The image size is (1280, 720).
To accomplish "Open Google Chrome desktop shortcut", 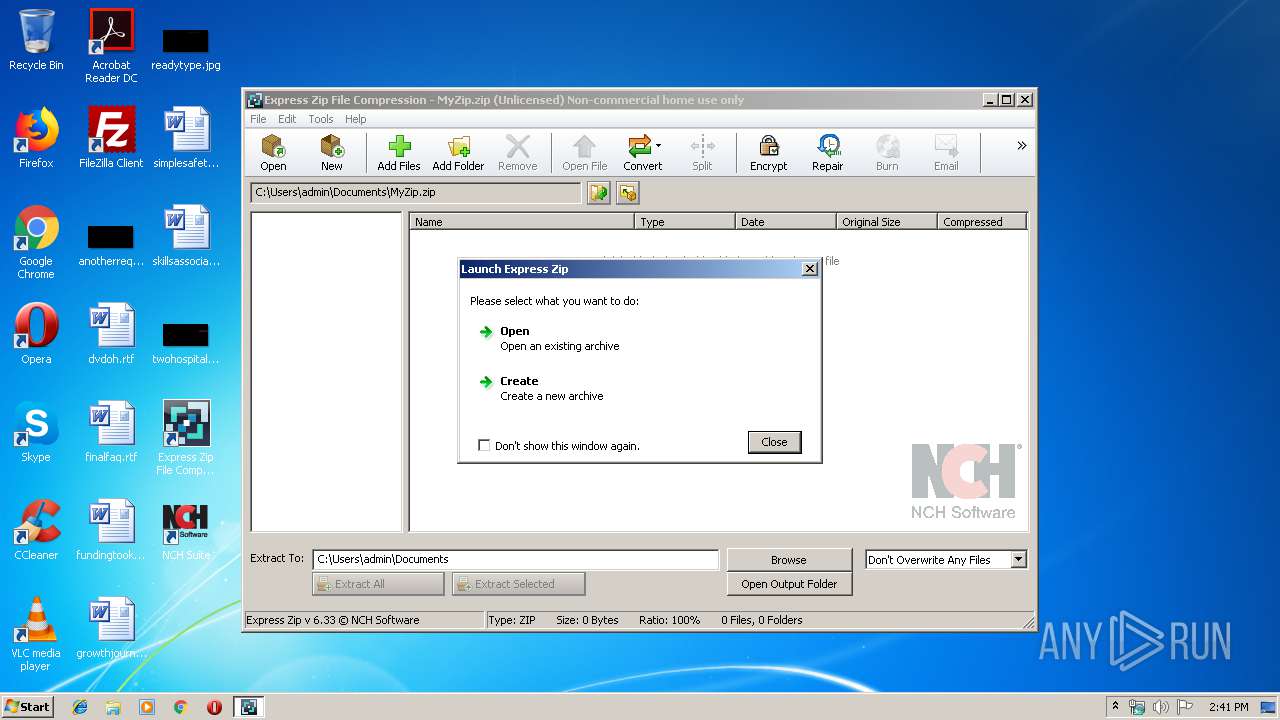I will point(36,242).
